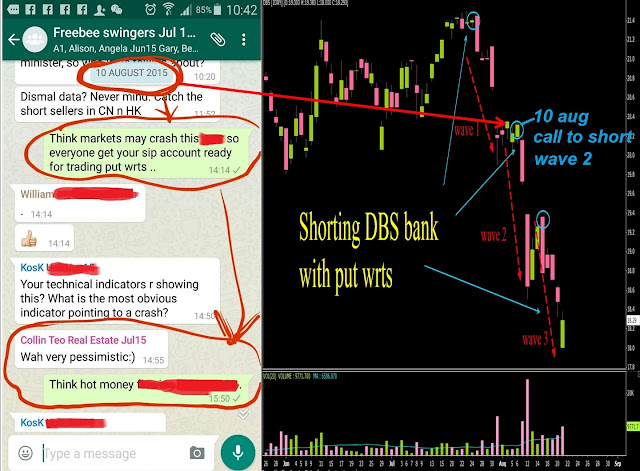Screen dimensions: 640x471
Task: Open the three-dot overflow menu
Action: tap(244, 40)
